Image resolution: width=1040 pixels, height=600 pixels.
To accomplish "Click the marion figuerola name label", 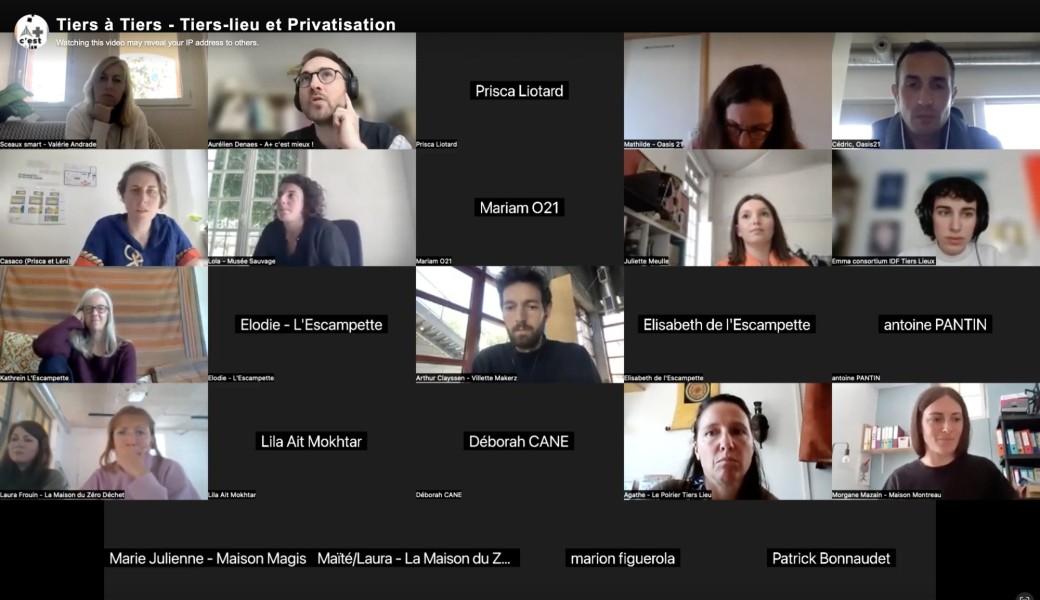I will [623, 558].
